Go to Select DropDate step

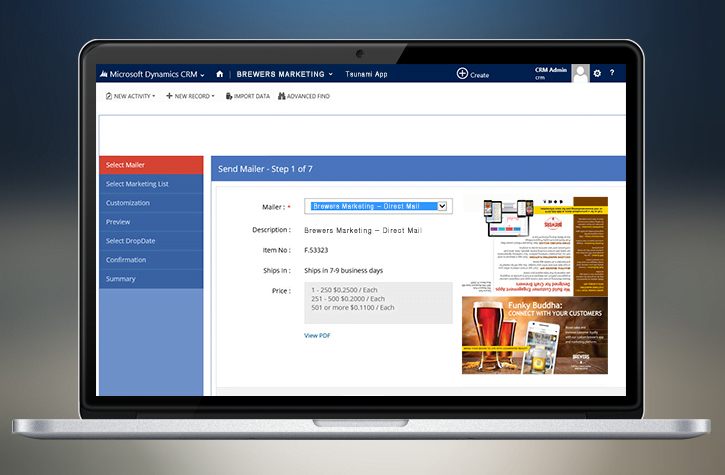tap(151, 241)
